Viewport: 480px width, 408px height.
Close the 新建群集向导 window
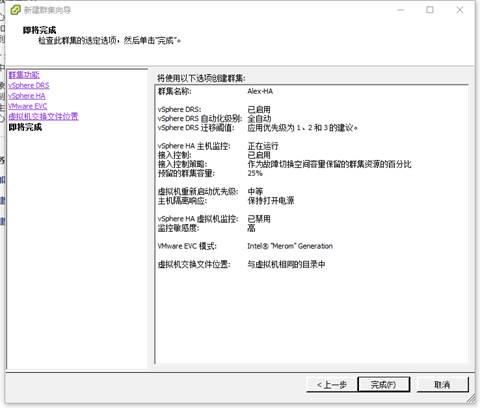pyautogui.click(x=460, y=10)
